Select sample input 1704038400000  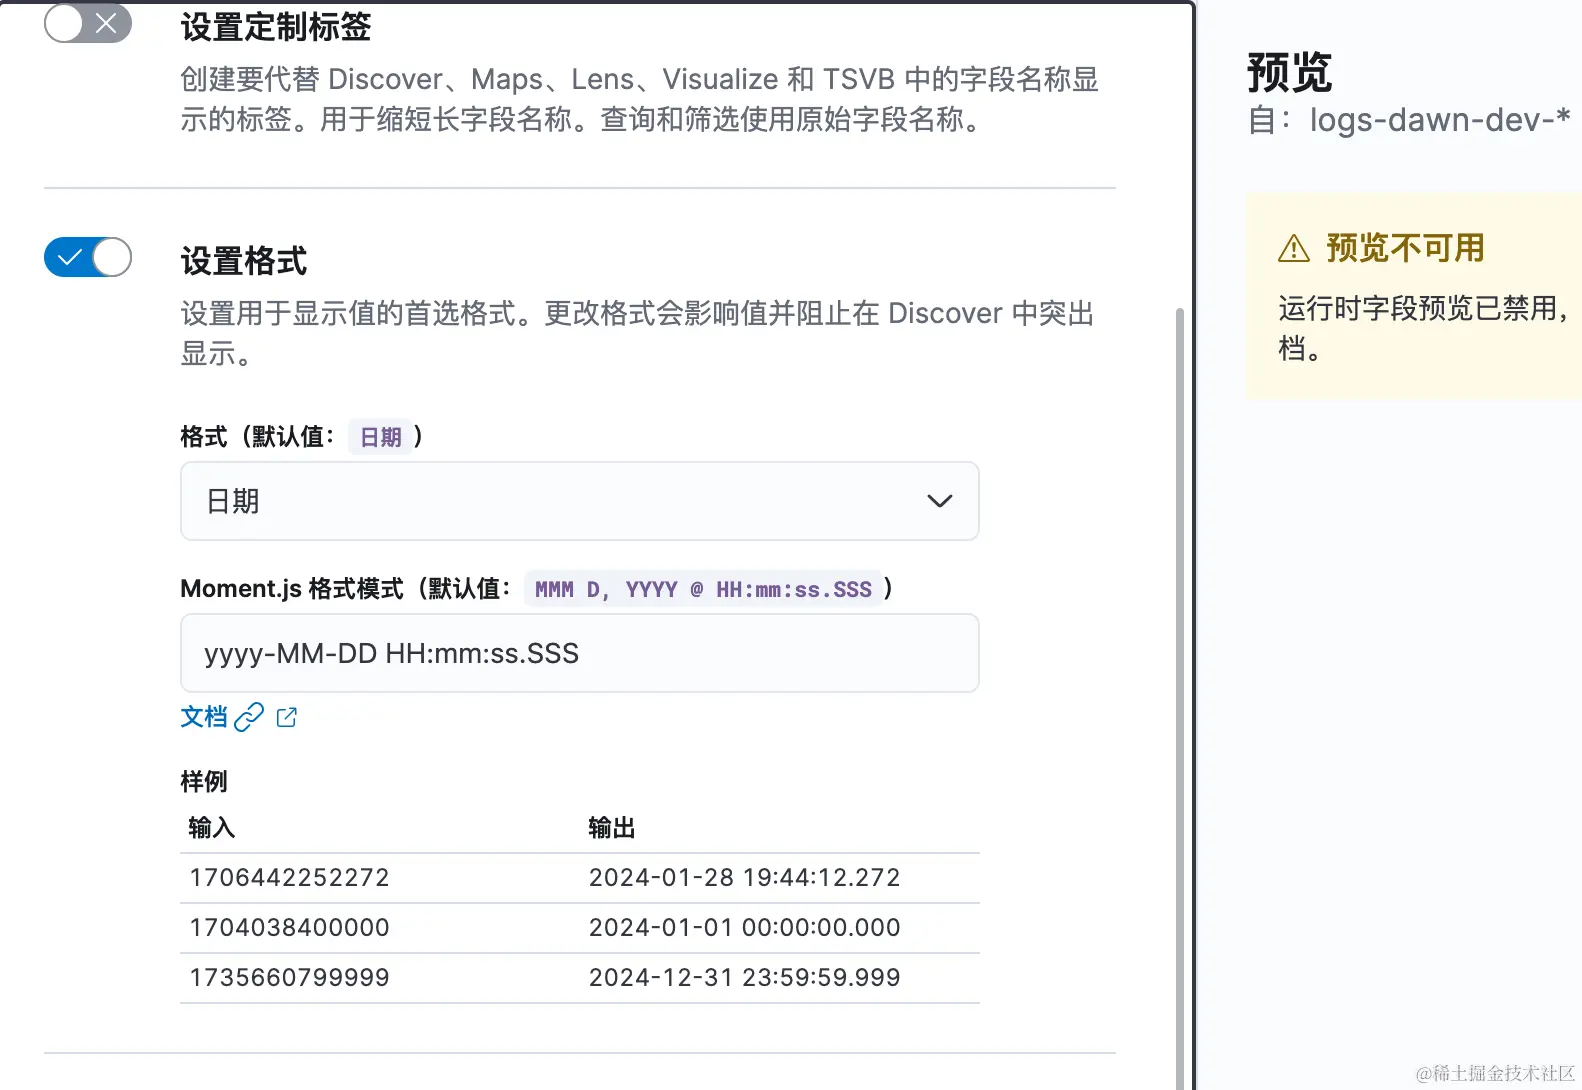pos(290,927)
